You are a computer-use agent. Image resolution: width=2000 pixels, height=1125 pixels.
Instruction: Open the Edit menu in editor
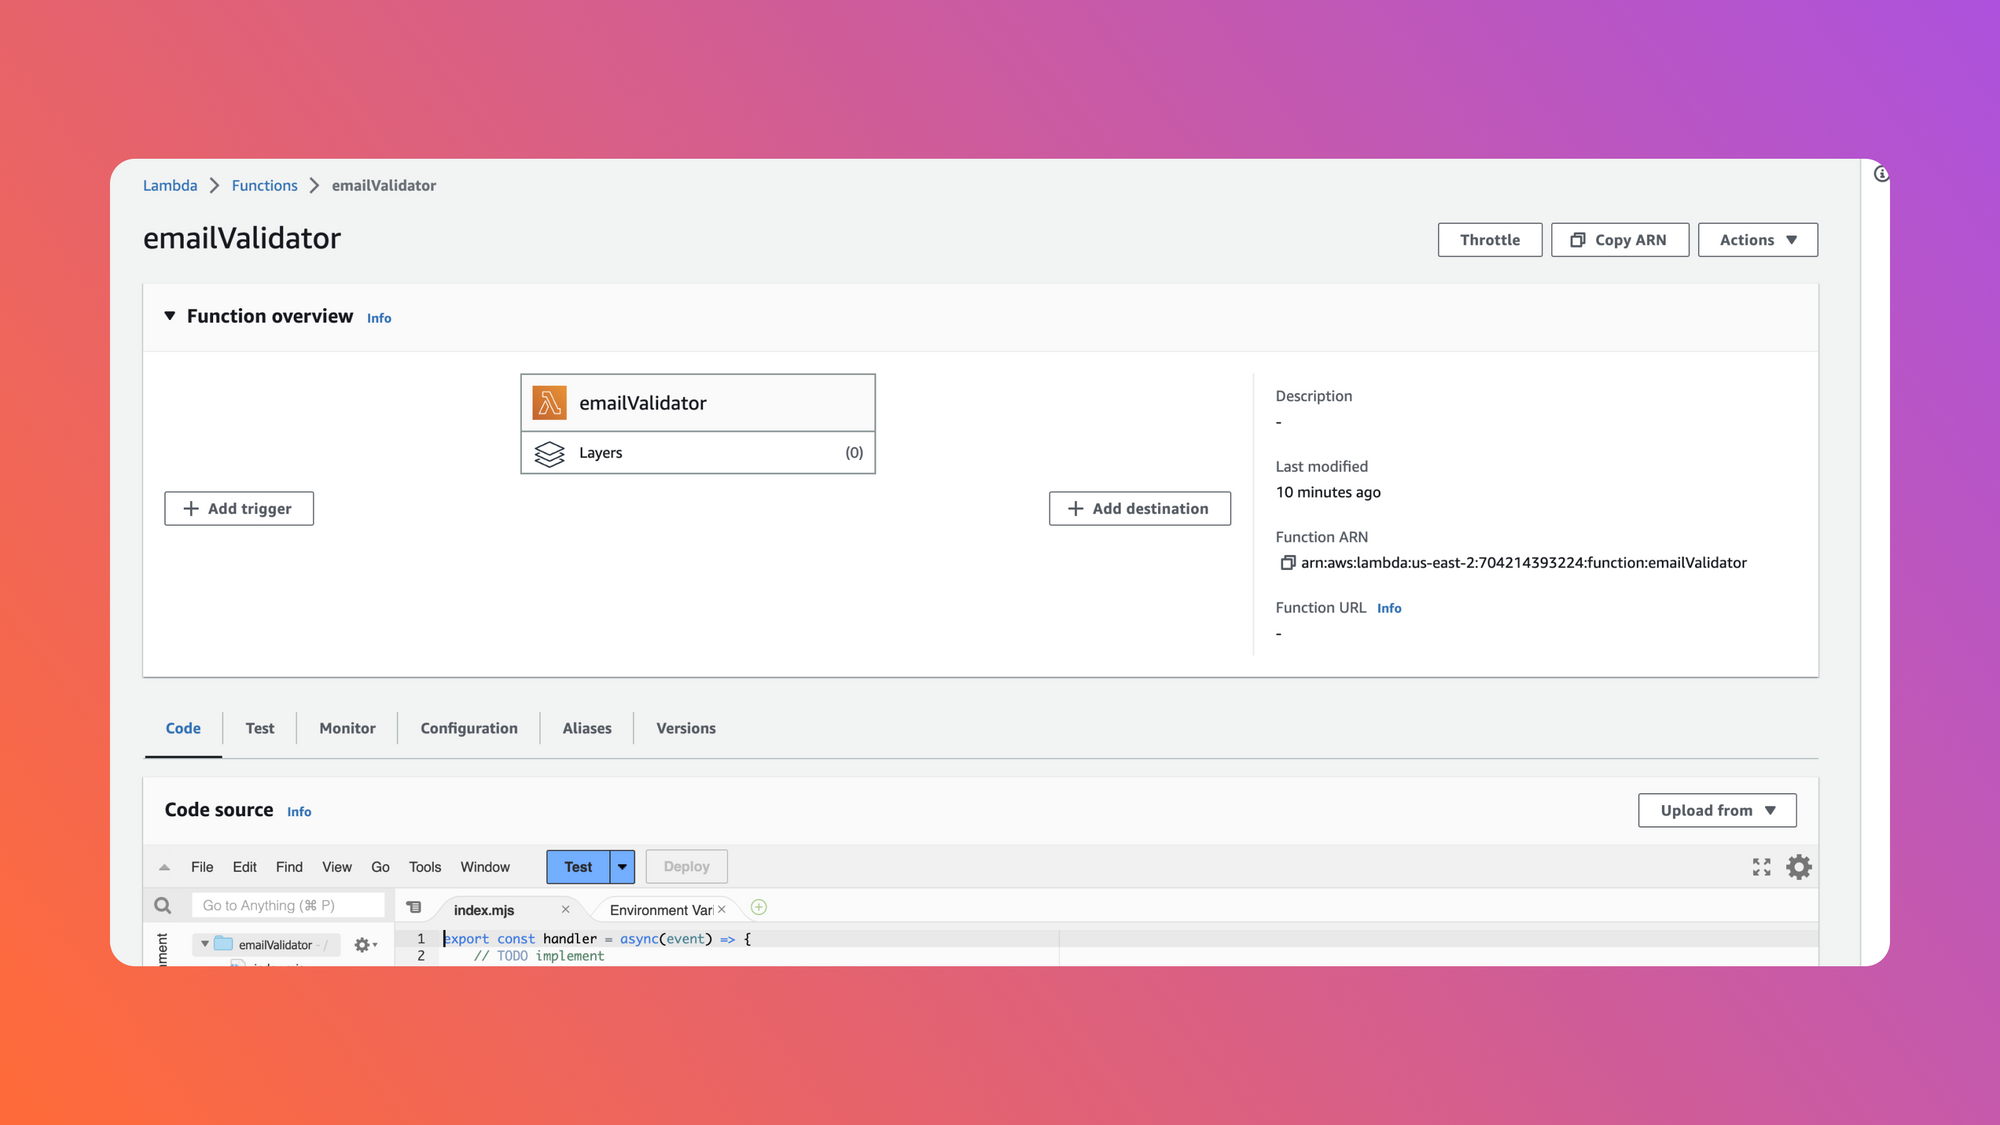(245, 867)
